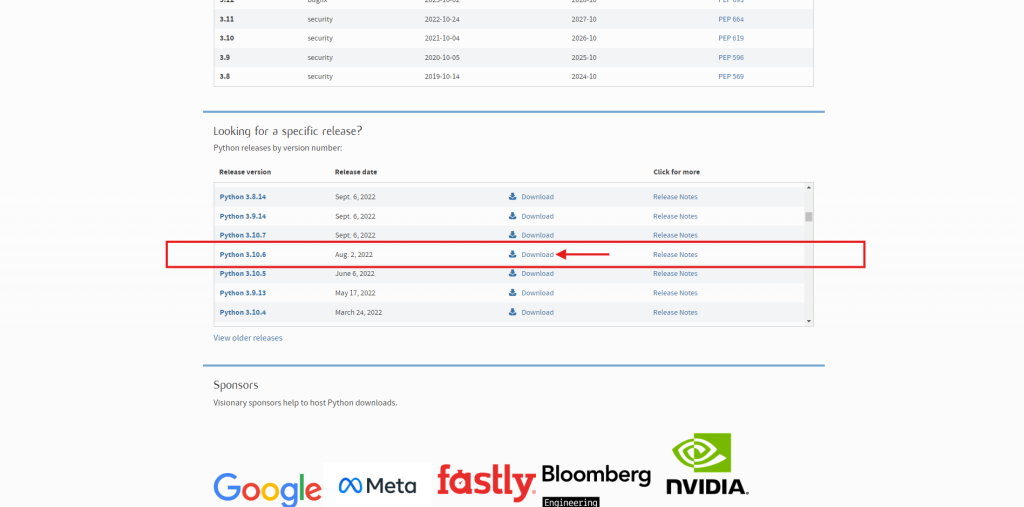Click the release list scrollbar down arrow
This screenshot has height=507, width=1024.
click(808, 320)
